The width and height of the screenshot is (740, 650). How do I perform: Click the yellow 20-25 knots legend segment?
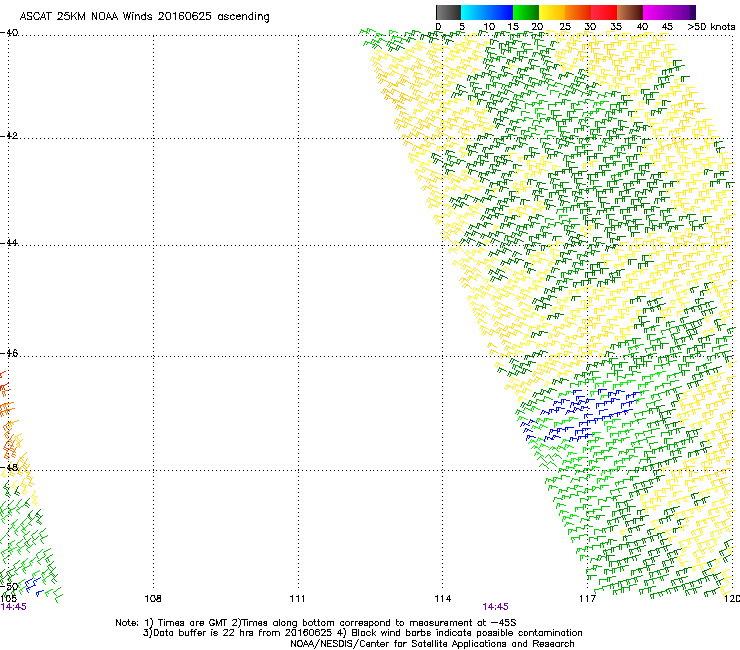pos(552,12)
